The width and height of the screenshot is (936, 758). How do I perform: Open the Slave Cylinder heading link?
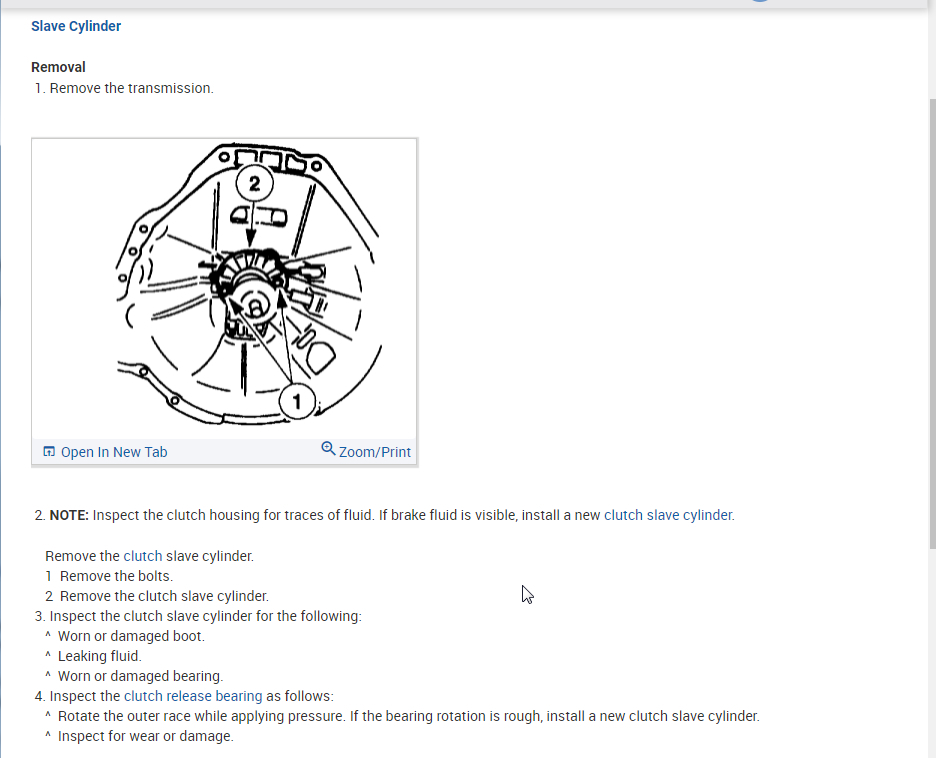pos(76,26)
